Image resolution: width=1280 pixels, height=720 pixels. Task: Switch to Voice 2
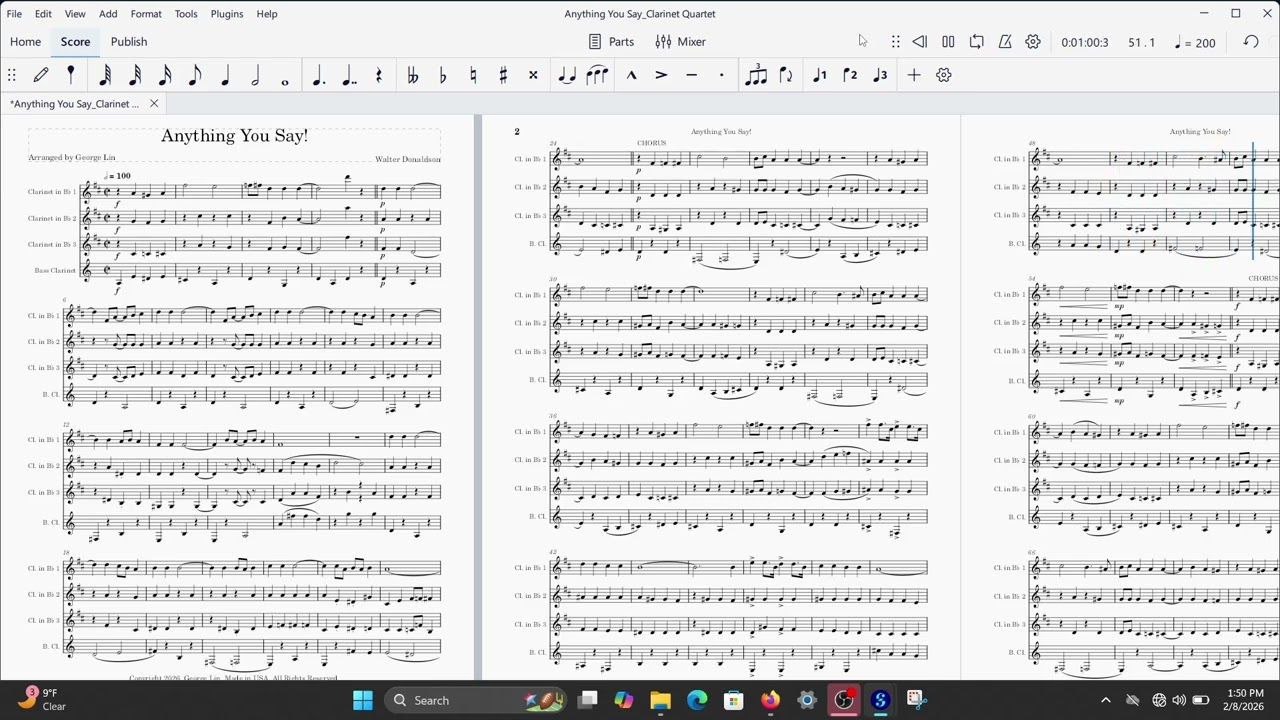coord(850,75)
